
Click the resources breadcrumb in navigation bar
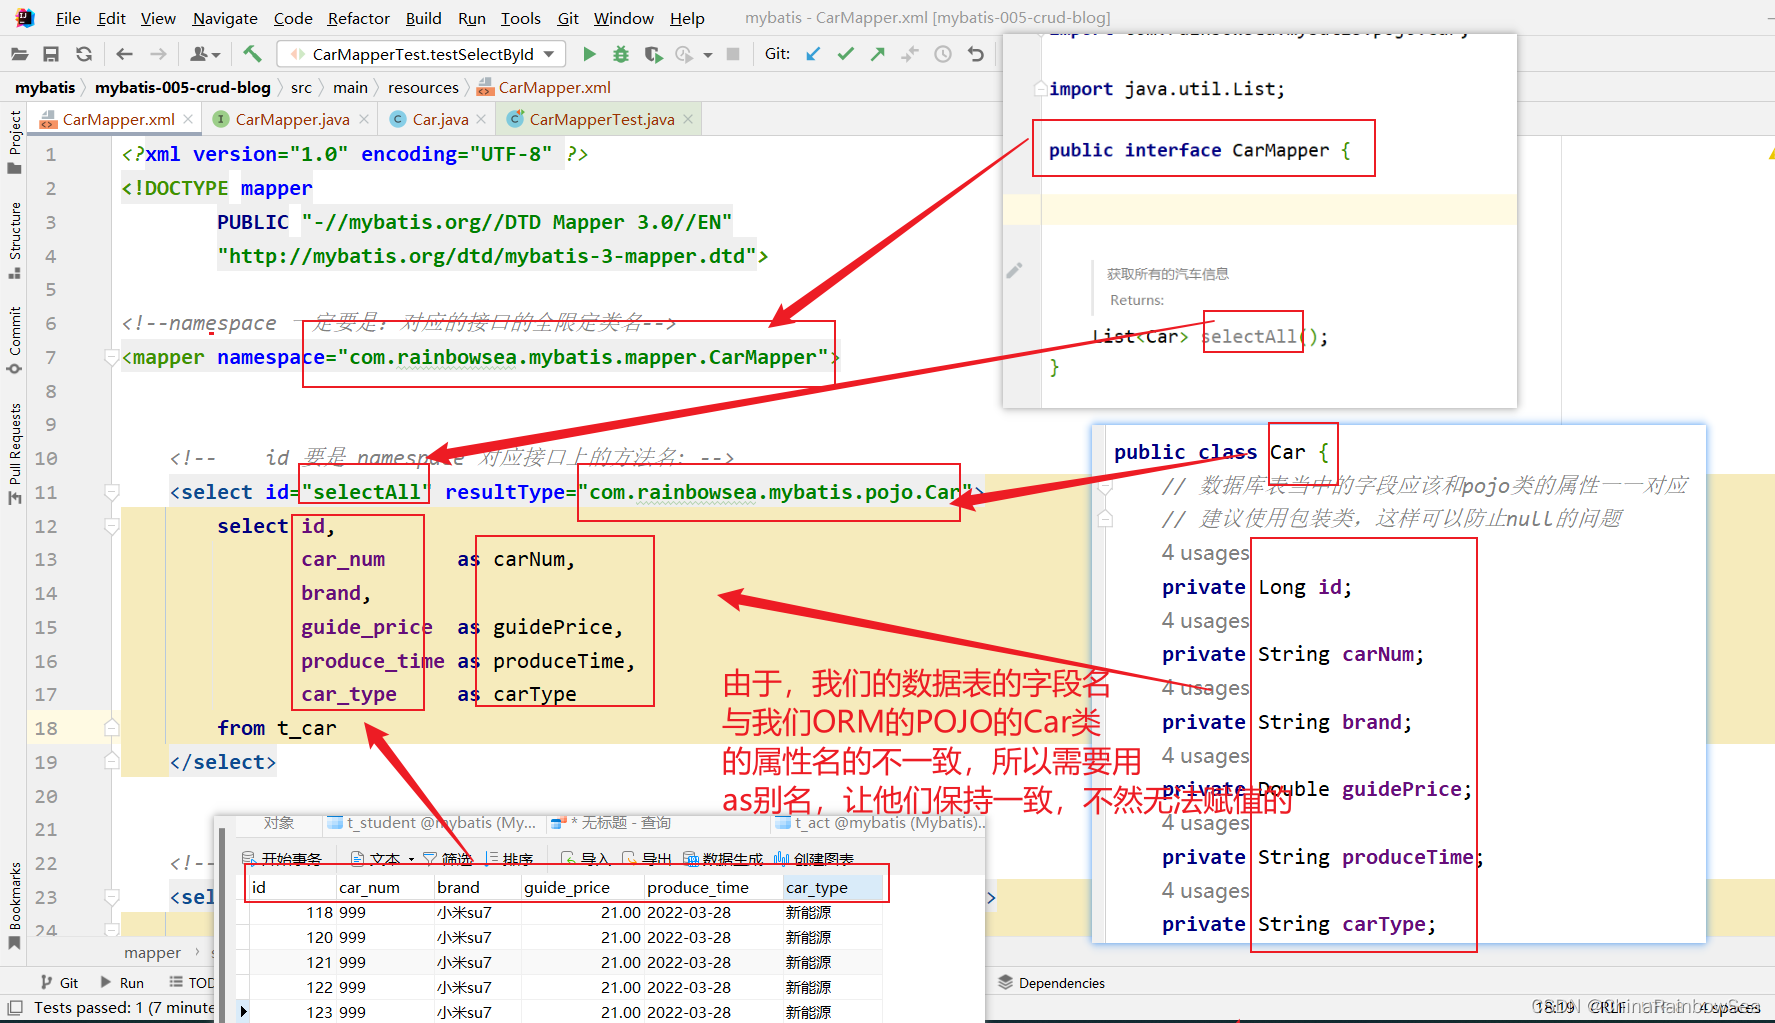[423, 88]
